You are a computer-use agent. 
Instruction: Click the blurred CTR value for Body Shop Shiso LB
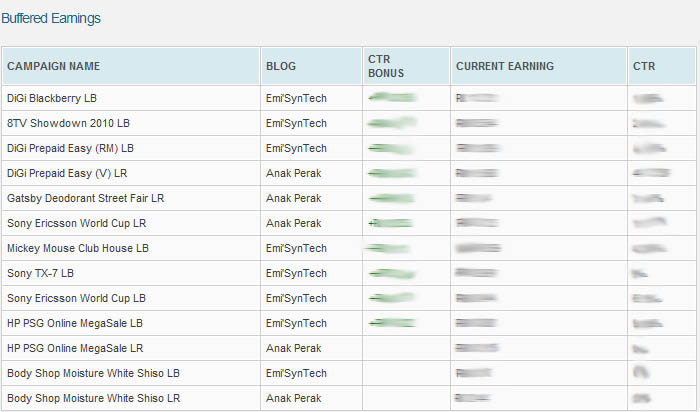(x=641, y=372)
